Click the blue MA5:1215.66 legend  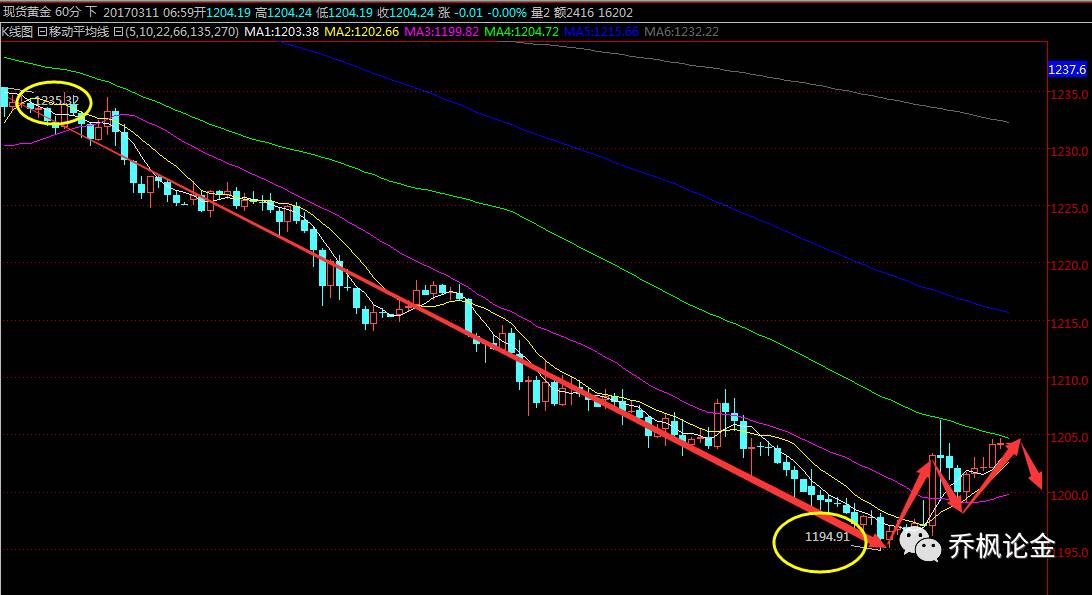tap(601, 31)
